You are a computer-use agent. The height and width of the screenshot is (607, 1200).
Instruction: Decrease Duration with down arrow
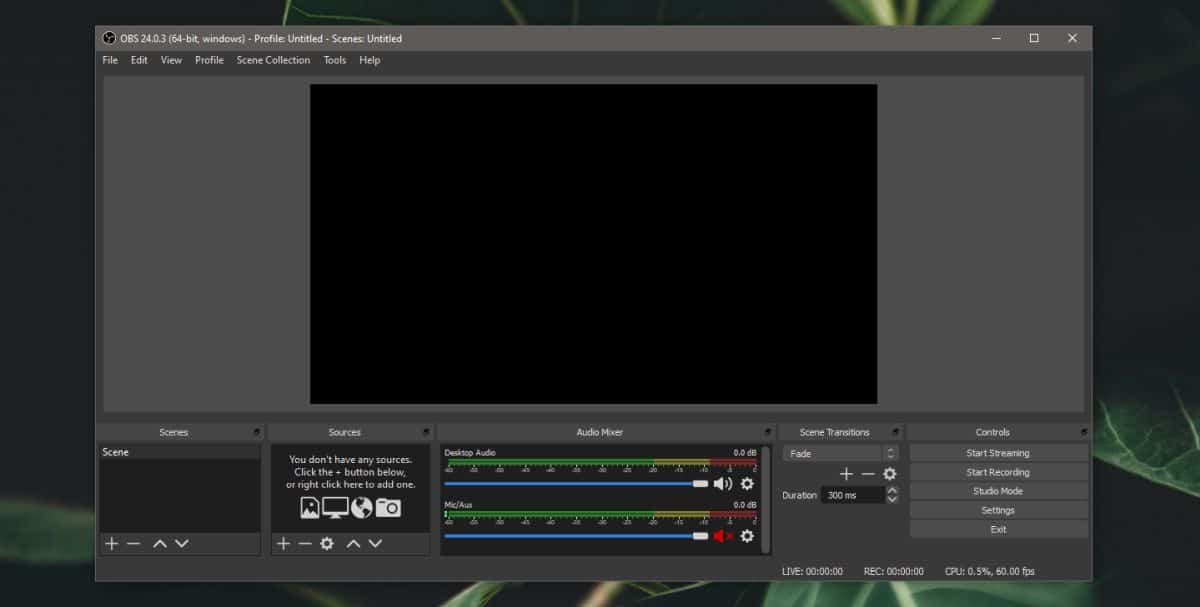pos(892,499)
